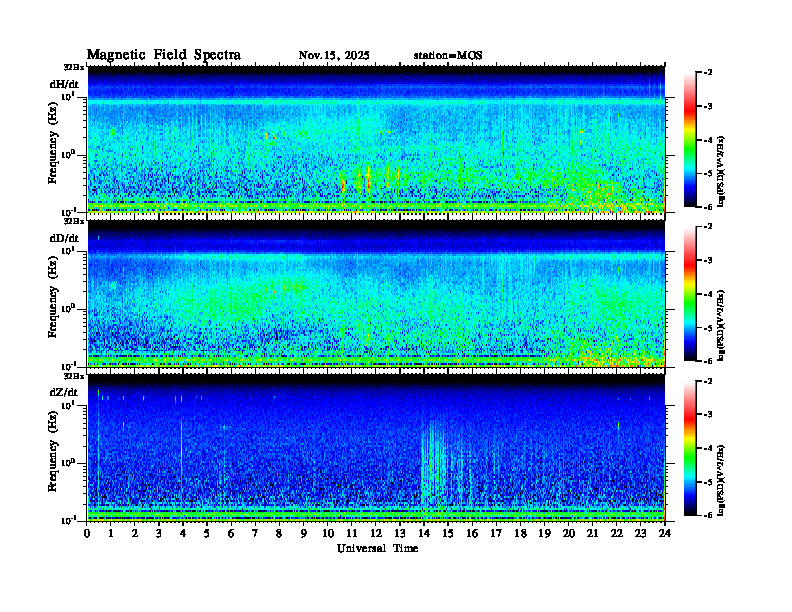Click hour "18" on the time axis

[x=520, y=534]
